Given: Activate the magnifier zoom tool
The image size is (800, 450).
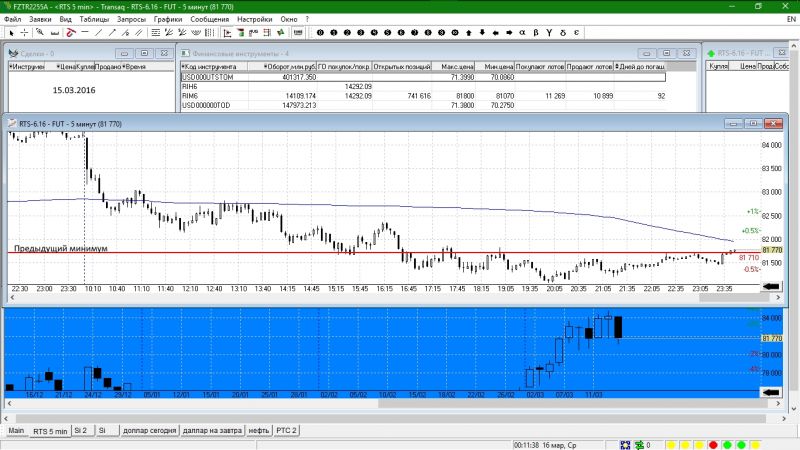Looking at the screenshot, I should (40, 32).
